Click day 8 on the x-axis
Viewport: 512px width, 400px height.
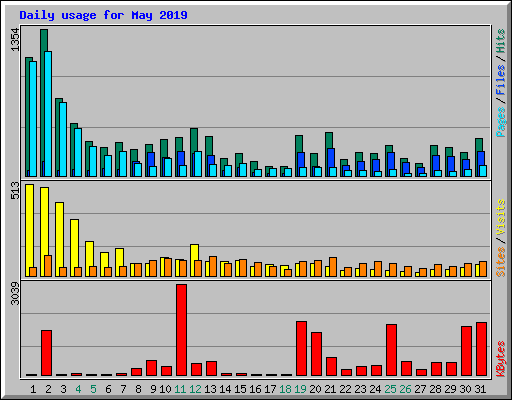click(138, 389)
